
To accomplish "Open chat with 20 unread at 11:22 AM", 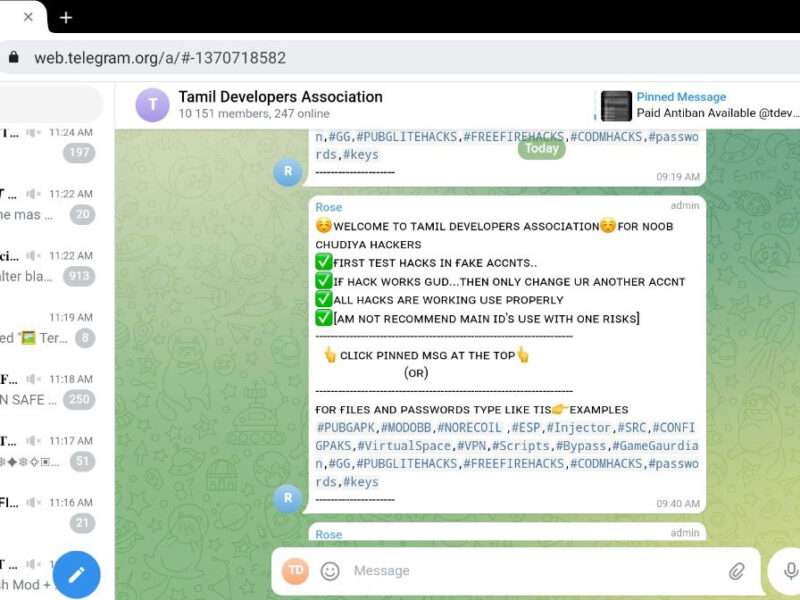I will [x=51, y=205].
